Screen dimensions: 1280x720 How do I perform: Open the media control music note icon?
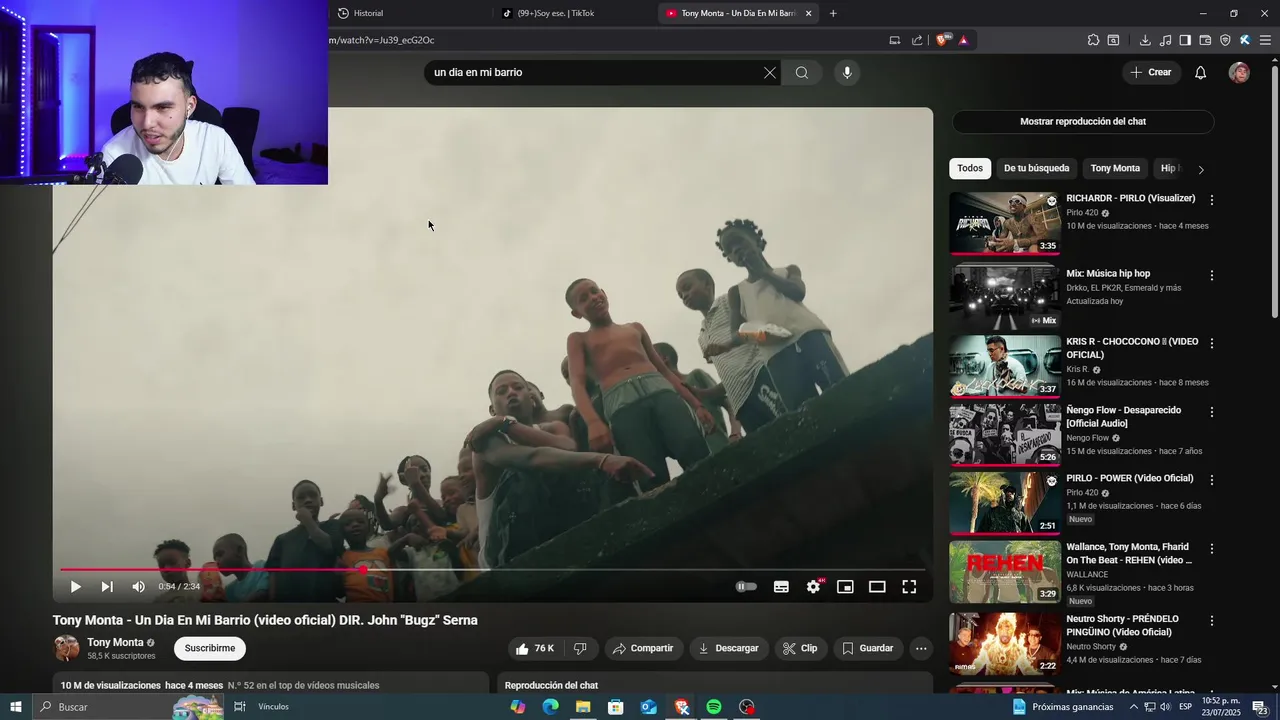pos(1165,40)
